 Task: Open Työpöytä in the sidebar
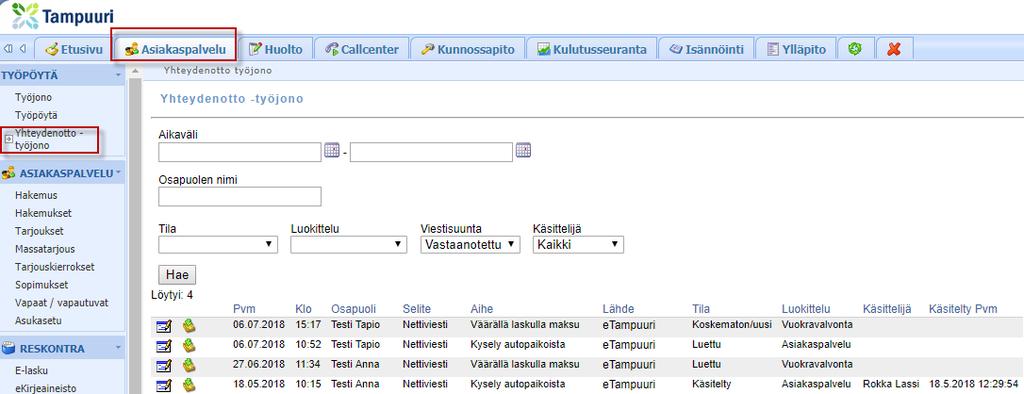pos(36,116)
